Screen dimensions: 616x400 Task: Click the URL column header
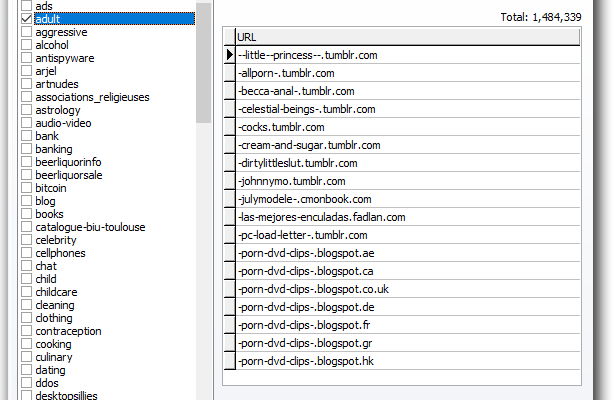coord(407,37)
